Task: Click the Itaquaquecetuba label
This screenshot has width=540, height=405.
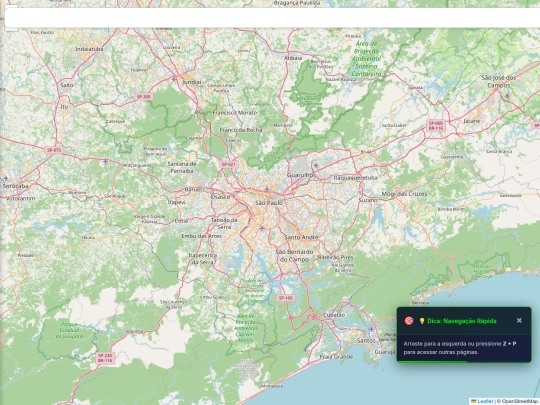Action: click(x=355, y=178)
